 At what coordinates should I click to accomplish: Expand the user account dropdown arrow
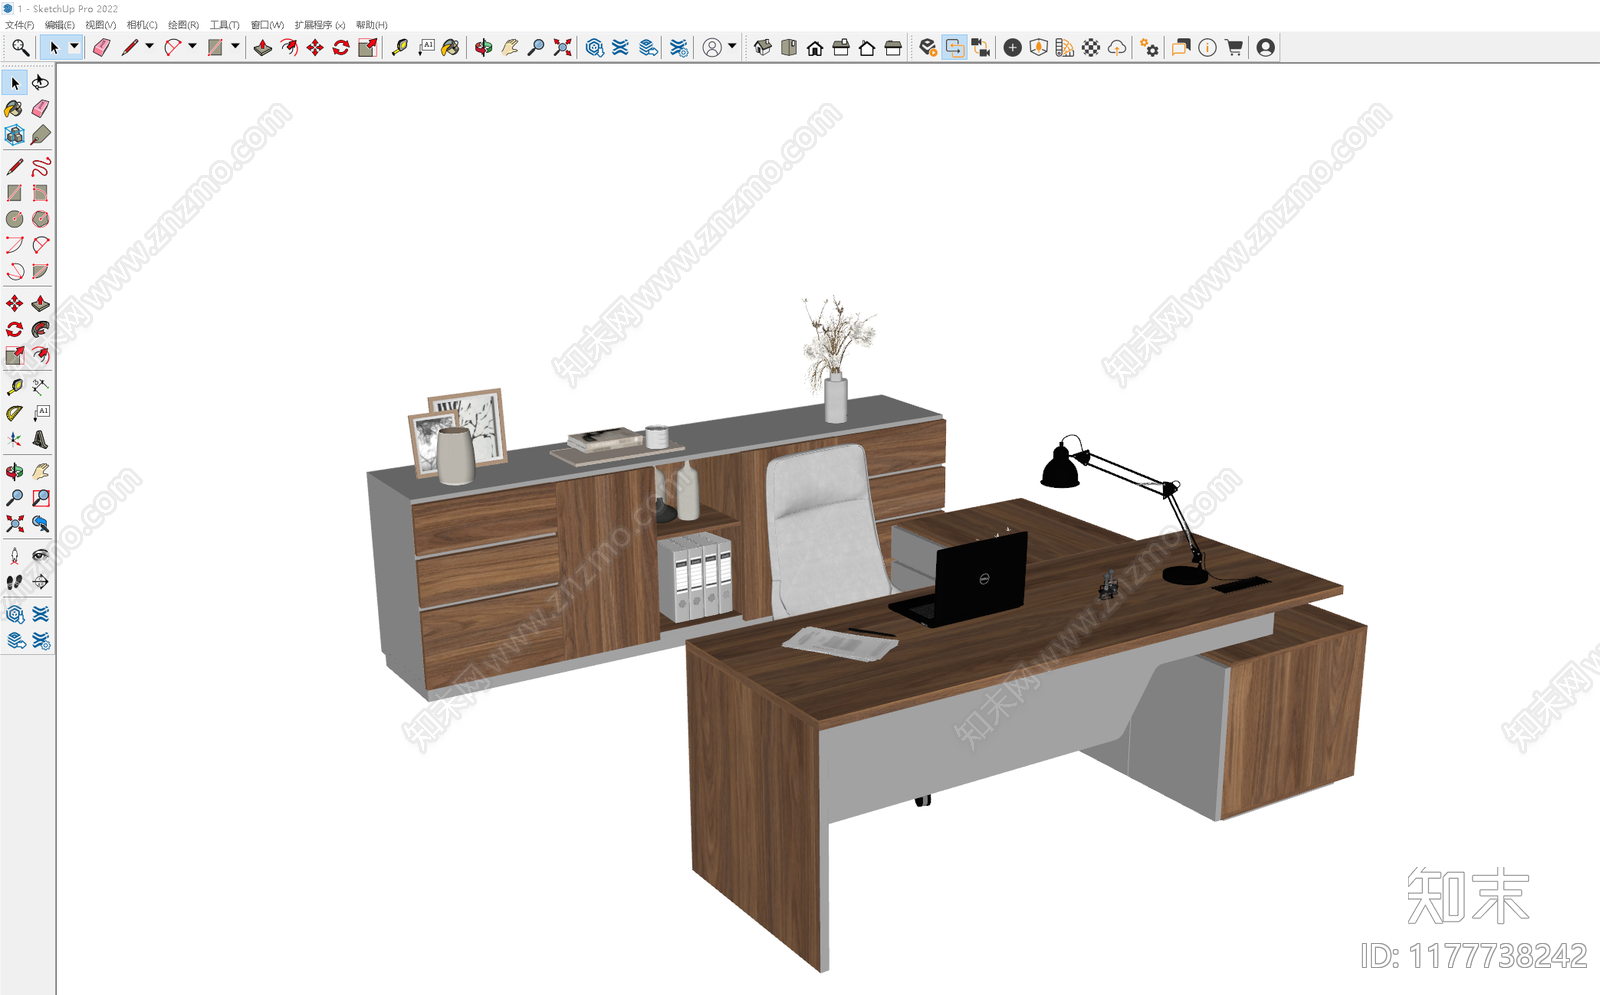coord(732,46)
